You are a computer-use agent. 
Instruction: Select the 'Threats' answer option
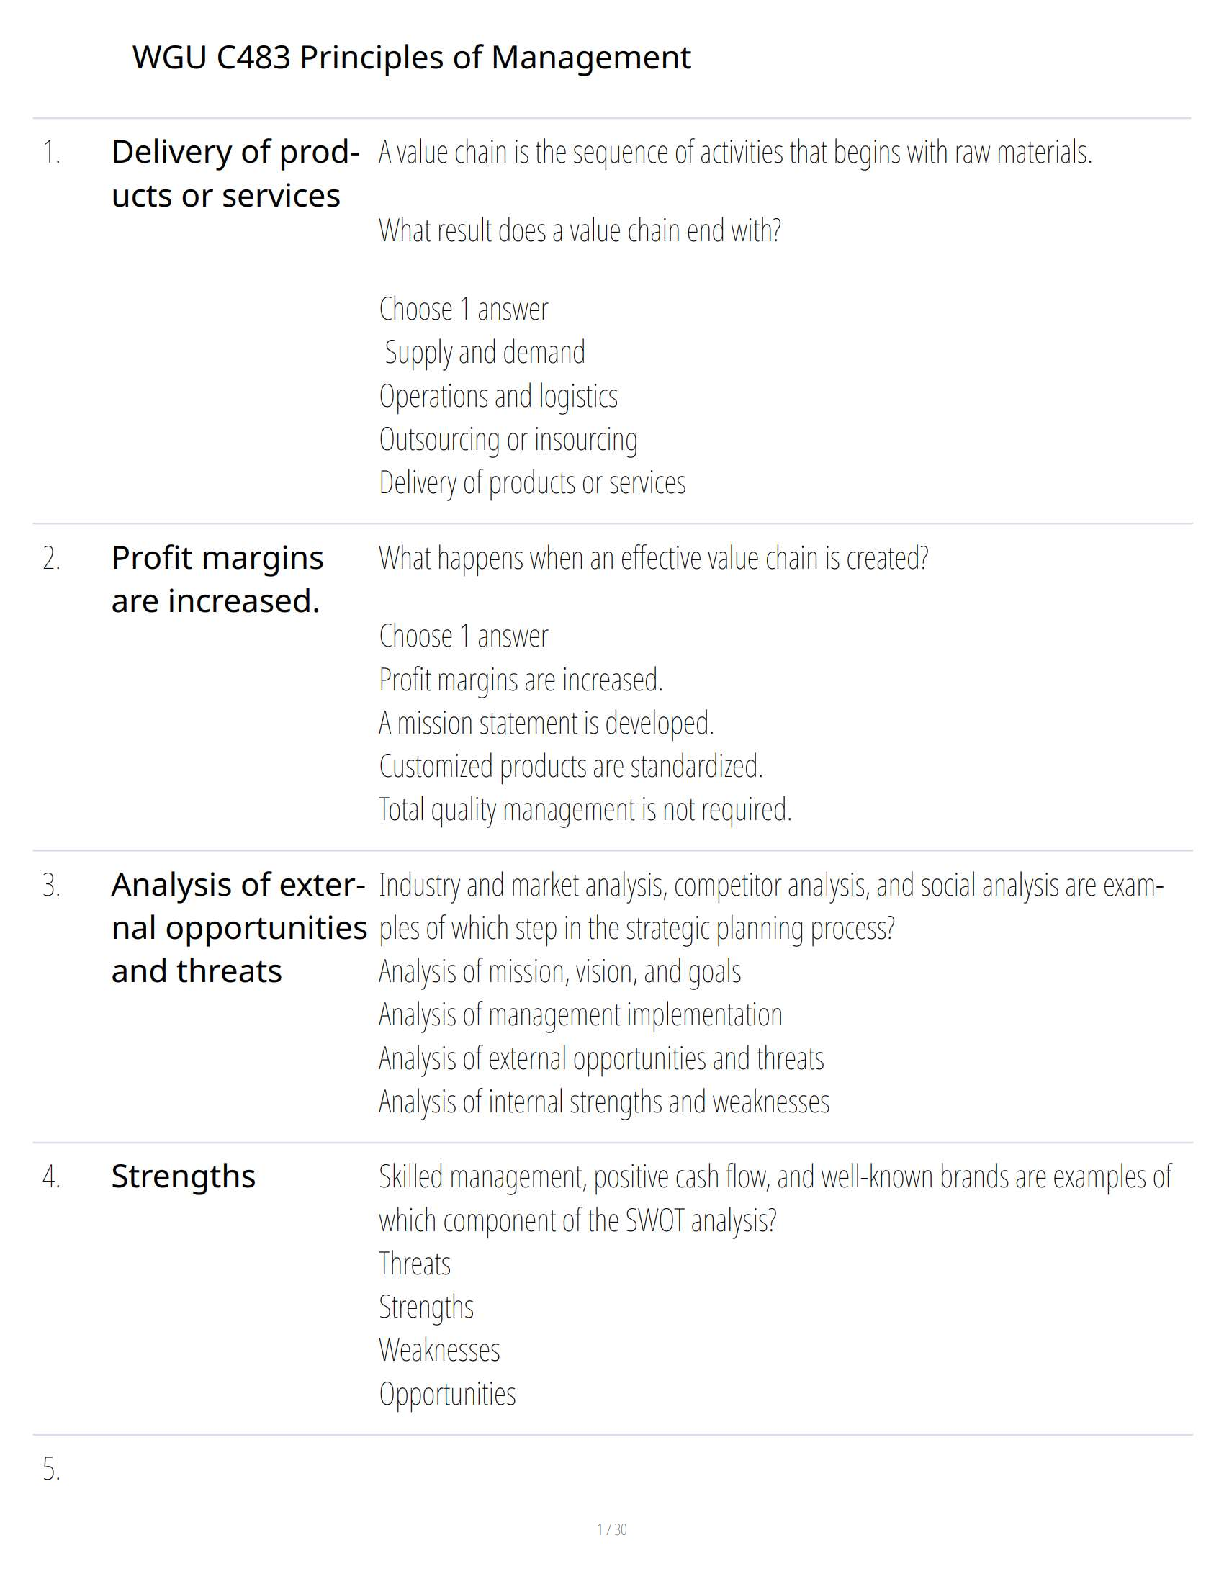pyautogui.click(x=414, y=1264)
